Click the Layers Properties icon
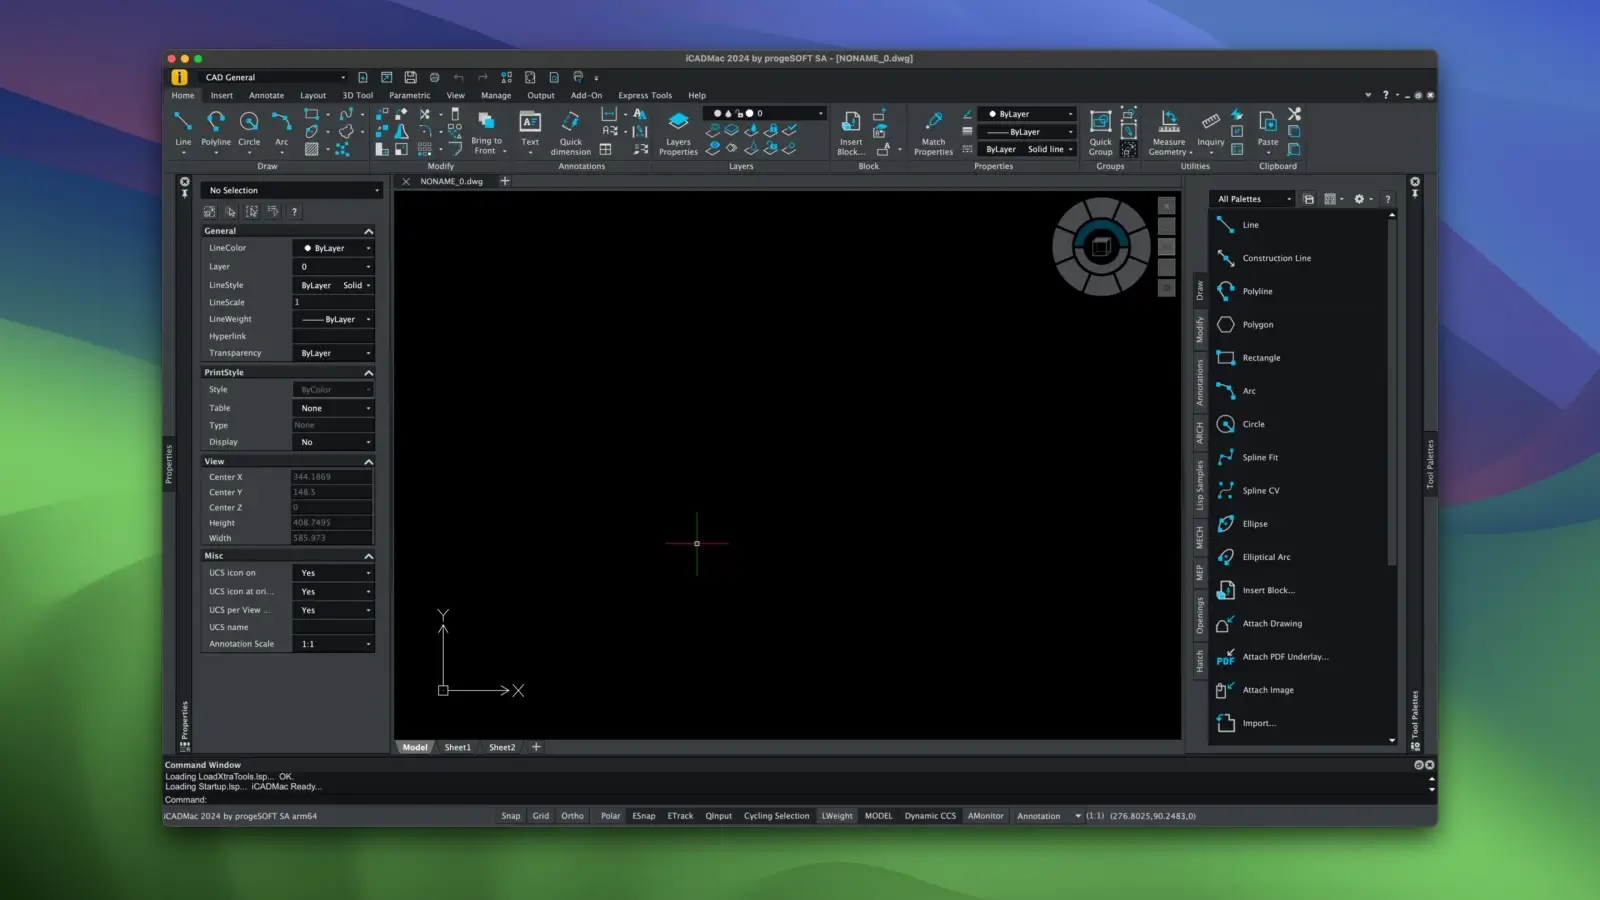This screenshot has height=900, width=1600. pos(678,123)
